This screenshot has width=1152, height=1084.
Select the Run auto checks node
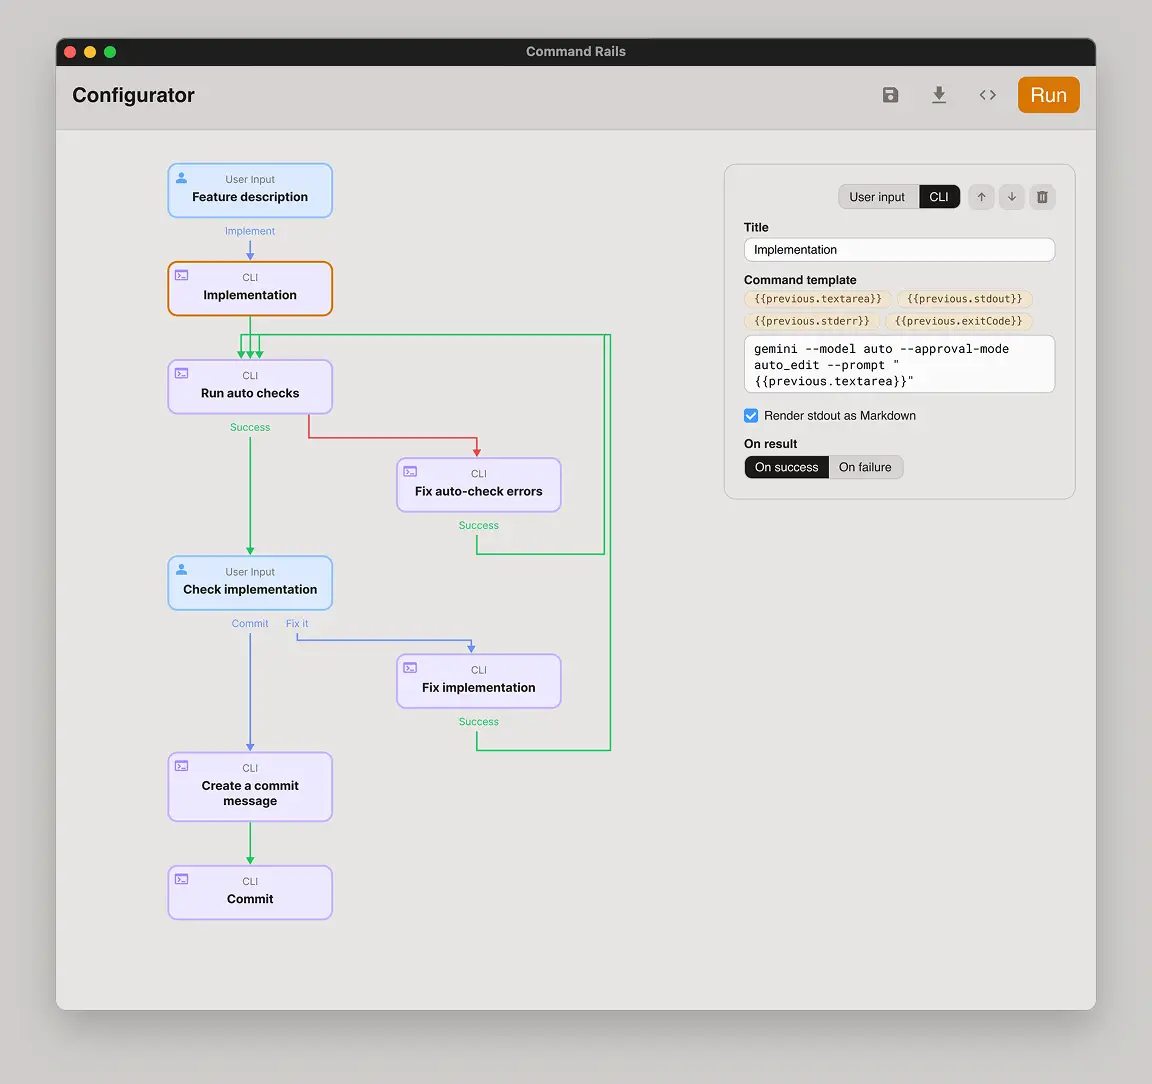(250, 387)
